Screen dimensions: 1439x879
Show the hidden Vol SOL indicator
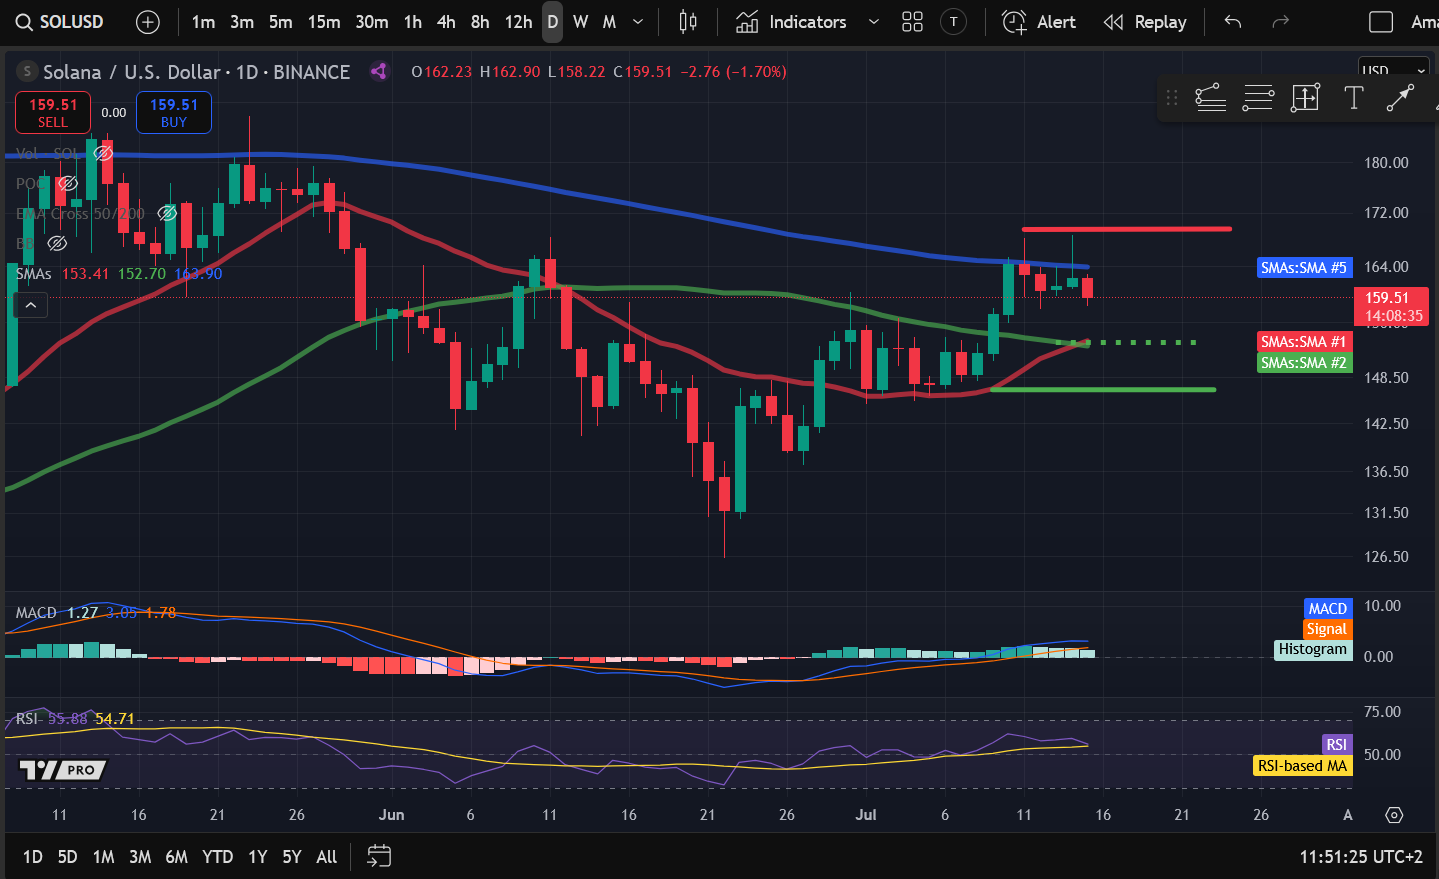[x=103, y=153]
